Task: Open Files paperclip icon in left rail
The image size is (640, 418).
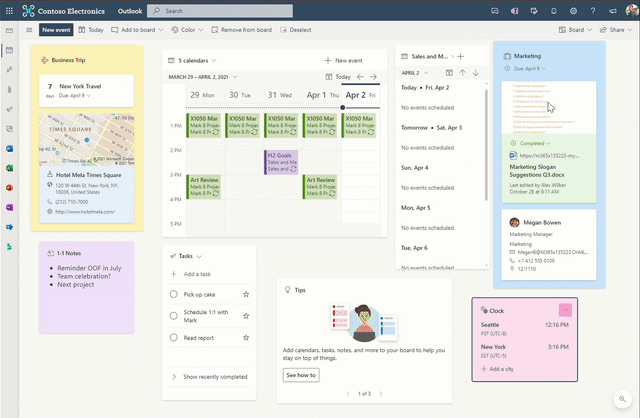Action: [x=9, y=89]
